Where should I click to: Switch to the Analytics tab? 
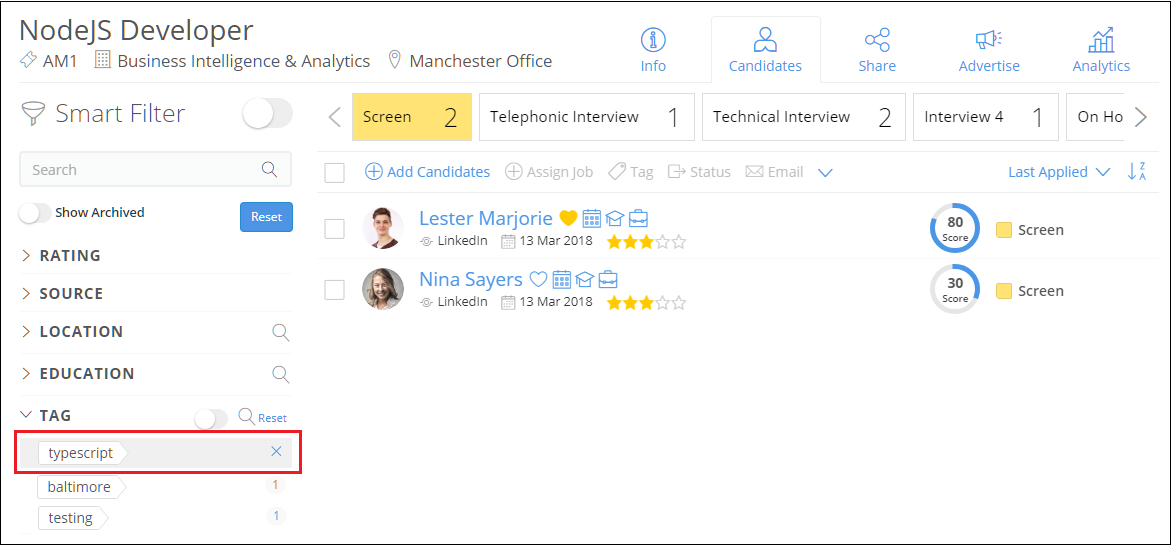click(1101, 50)
